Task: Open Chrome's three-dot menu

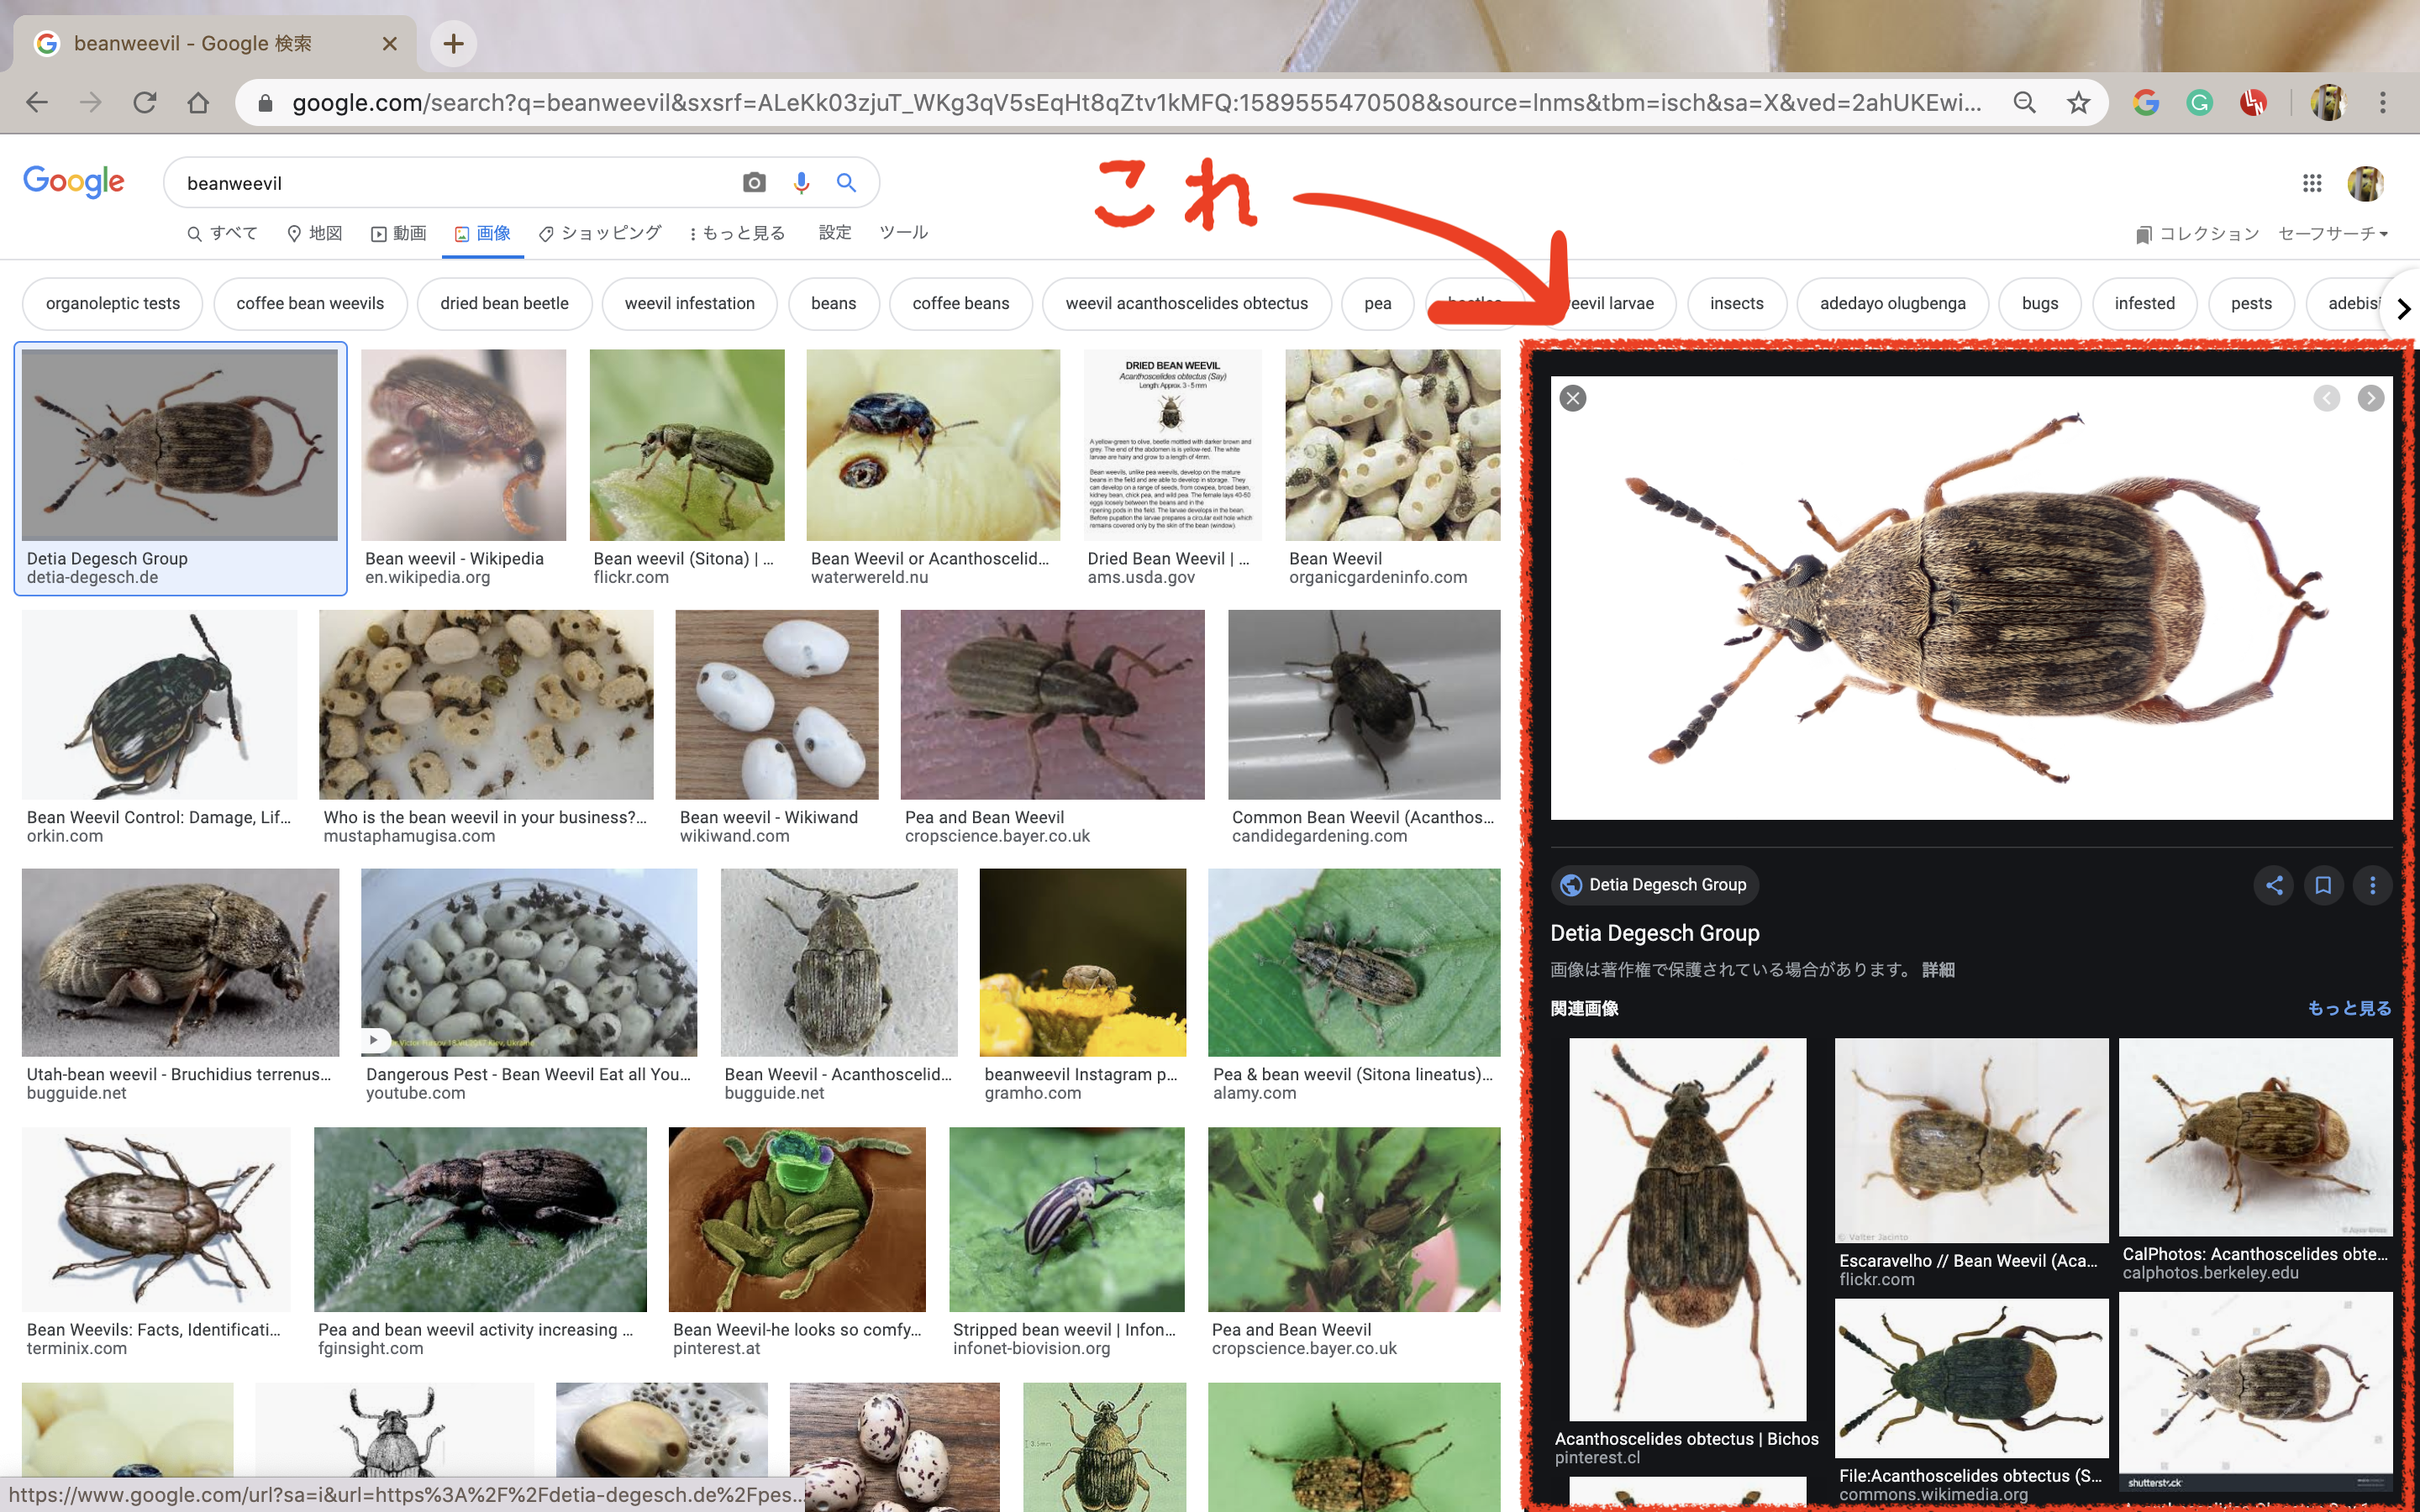Action: (2383, 102)
